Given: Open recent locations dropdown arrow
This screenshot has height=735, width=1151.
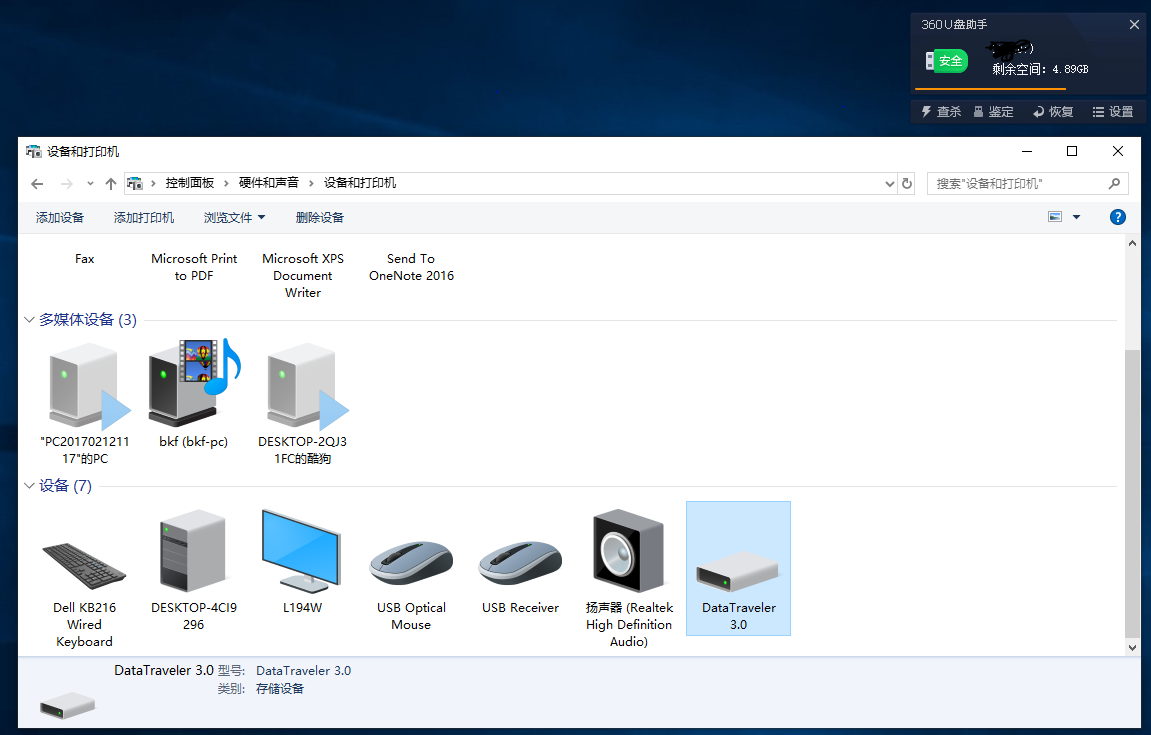Looking at the screenshot, I should [90, 184].
